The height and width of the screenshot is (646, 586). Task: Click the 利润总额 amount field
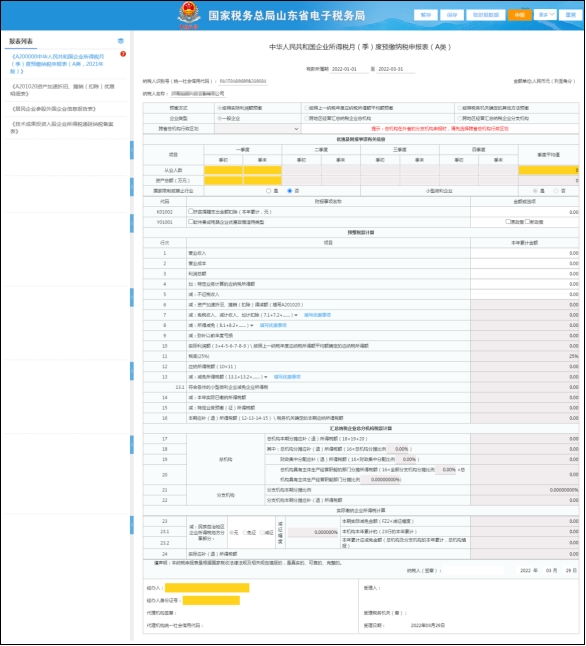[x=525, y=274]
